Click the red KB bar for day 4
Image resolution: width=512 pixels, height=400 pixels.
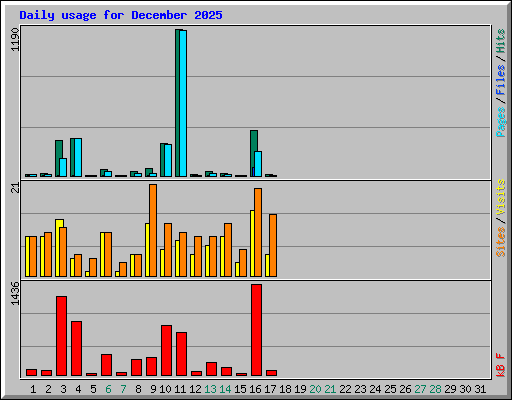pos(76,348)
